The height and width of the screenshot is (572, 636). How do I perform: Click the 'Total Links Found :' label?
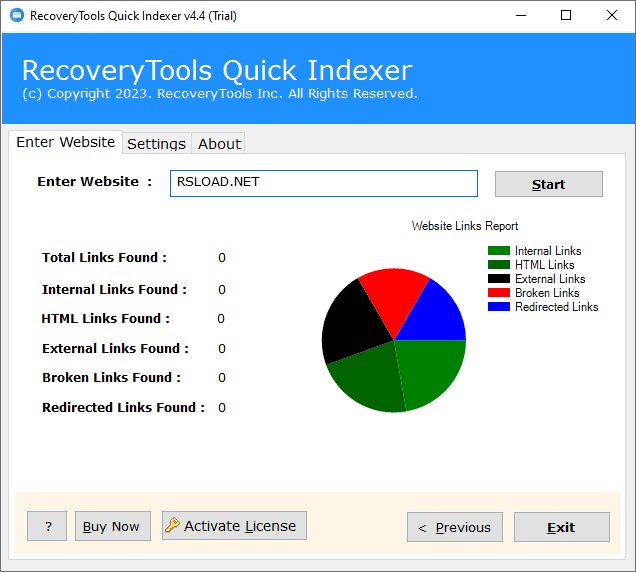point(104,257)
